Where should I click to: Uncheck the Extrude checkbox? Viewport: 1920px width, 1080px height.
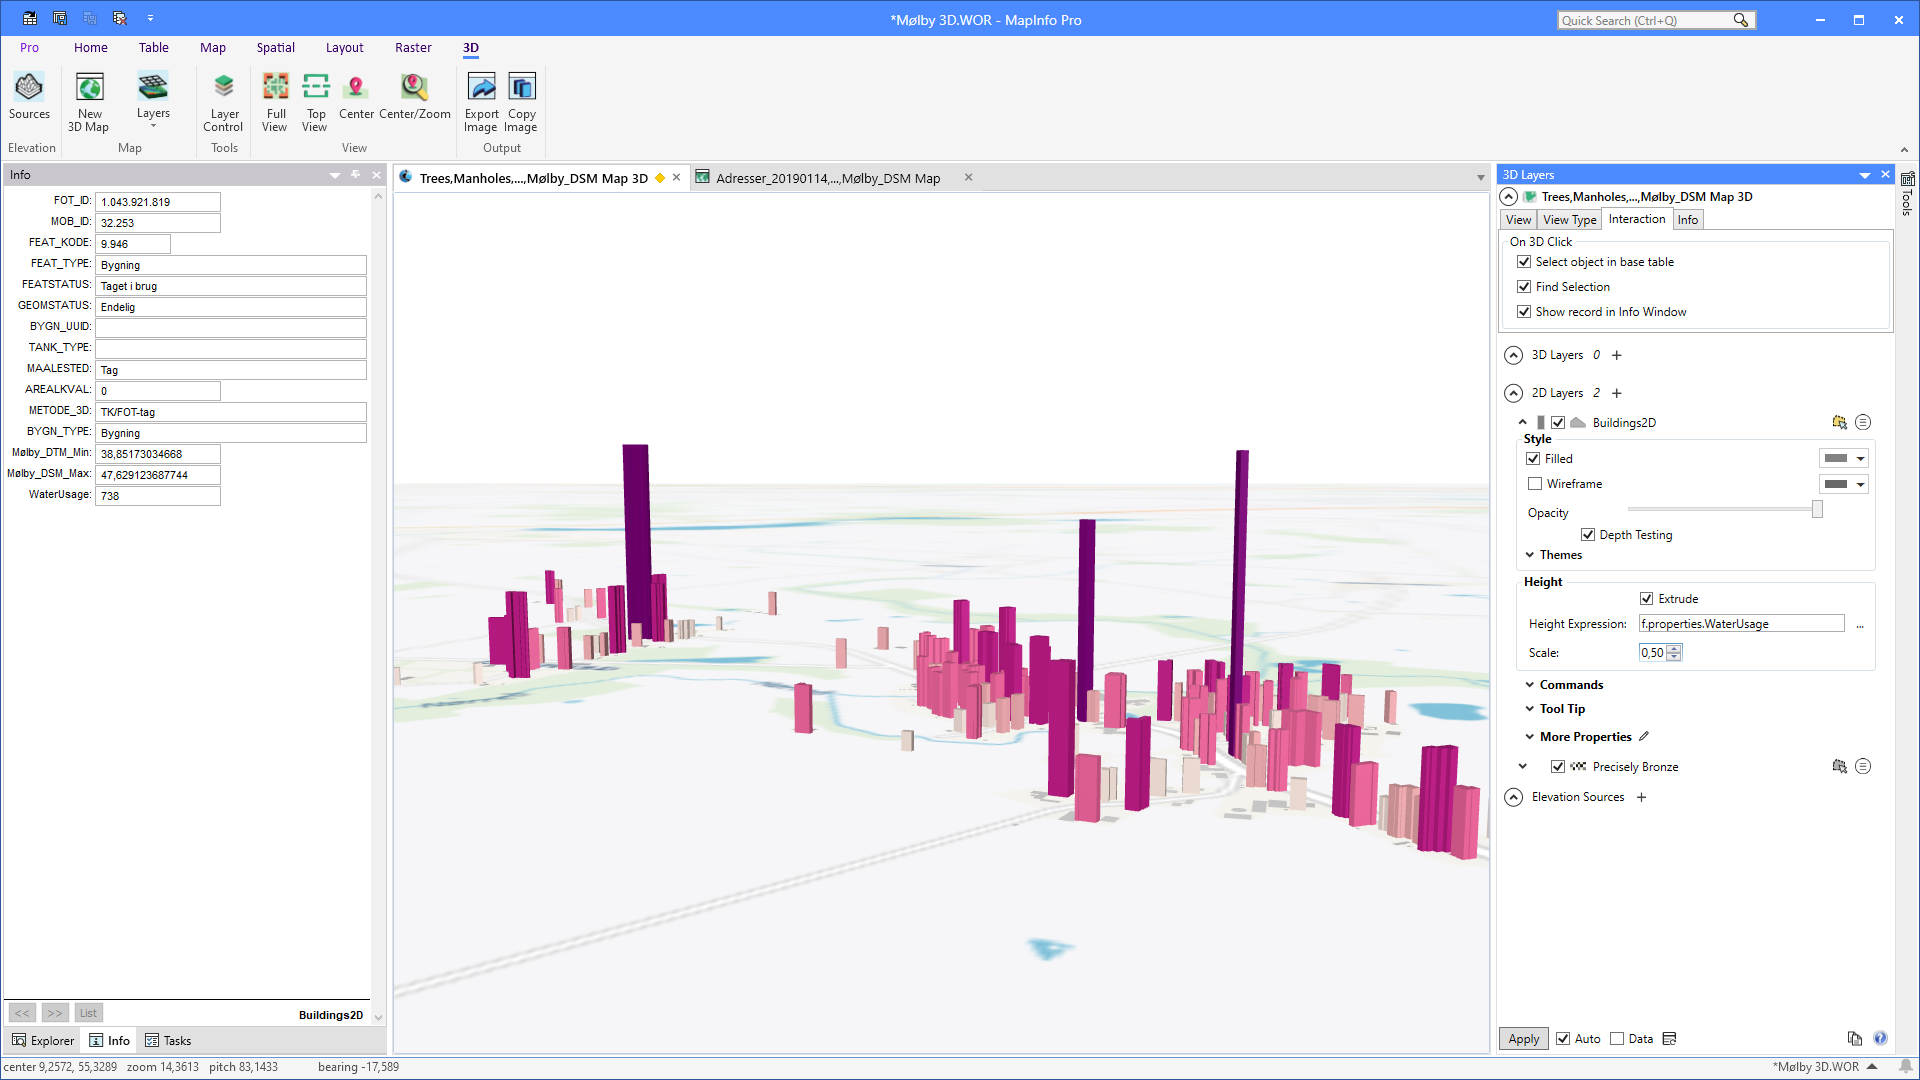coord(1646,599)
